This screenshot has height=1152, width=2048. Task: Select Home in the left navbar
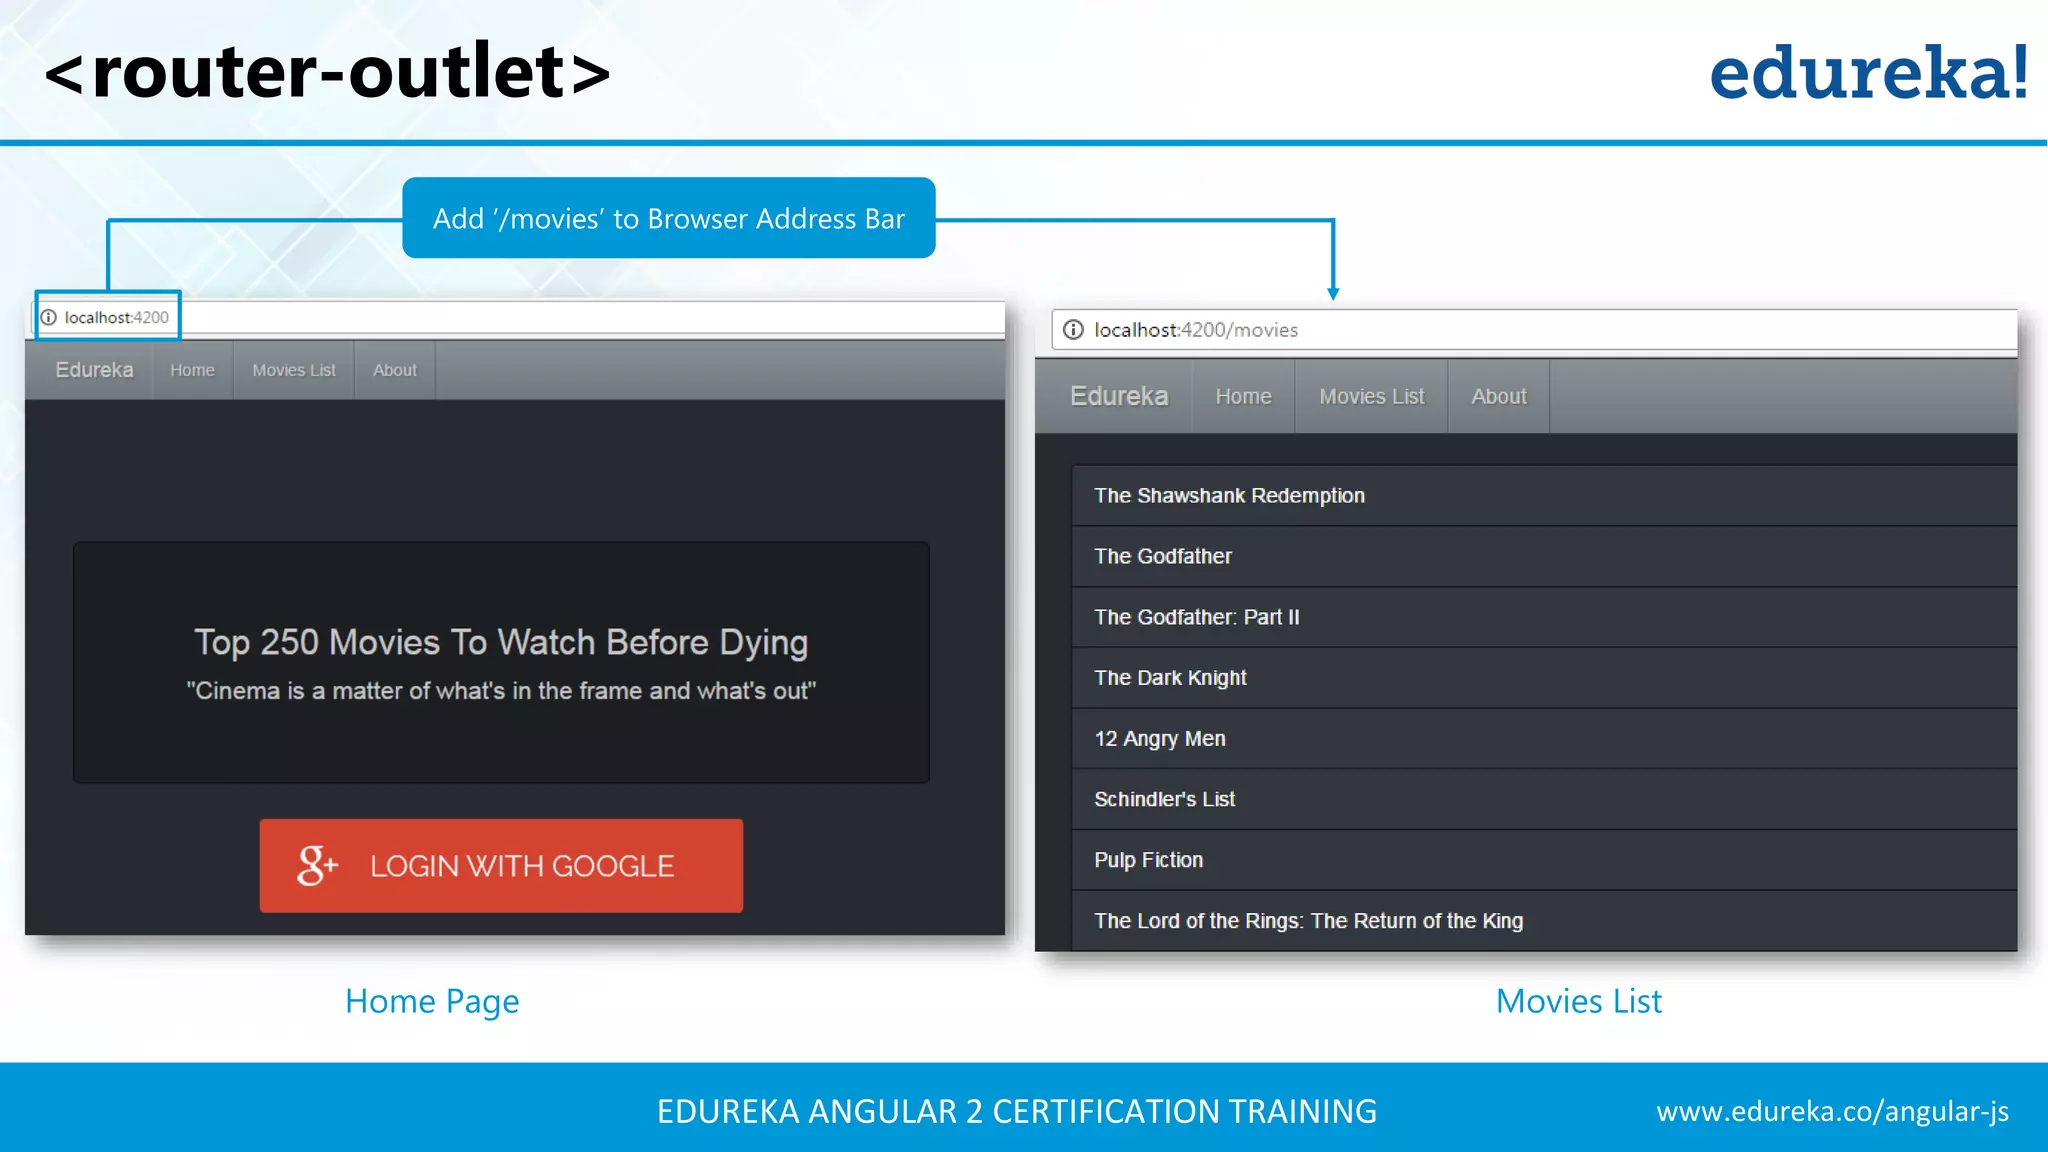coord(192,370)
